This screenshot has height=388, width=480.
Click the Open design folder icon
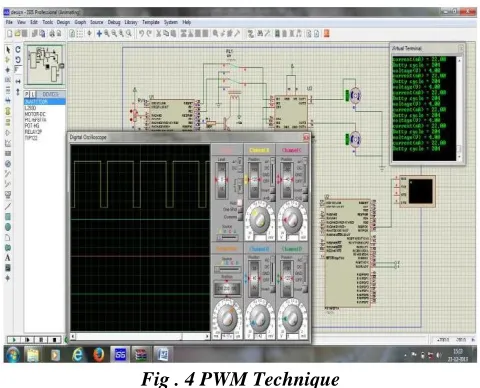click(17, 33)
